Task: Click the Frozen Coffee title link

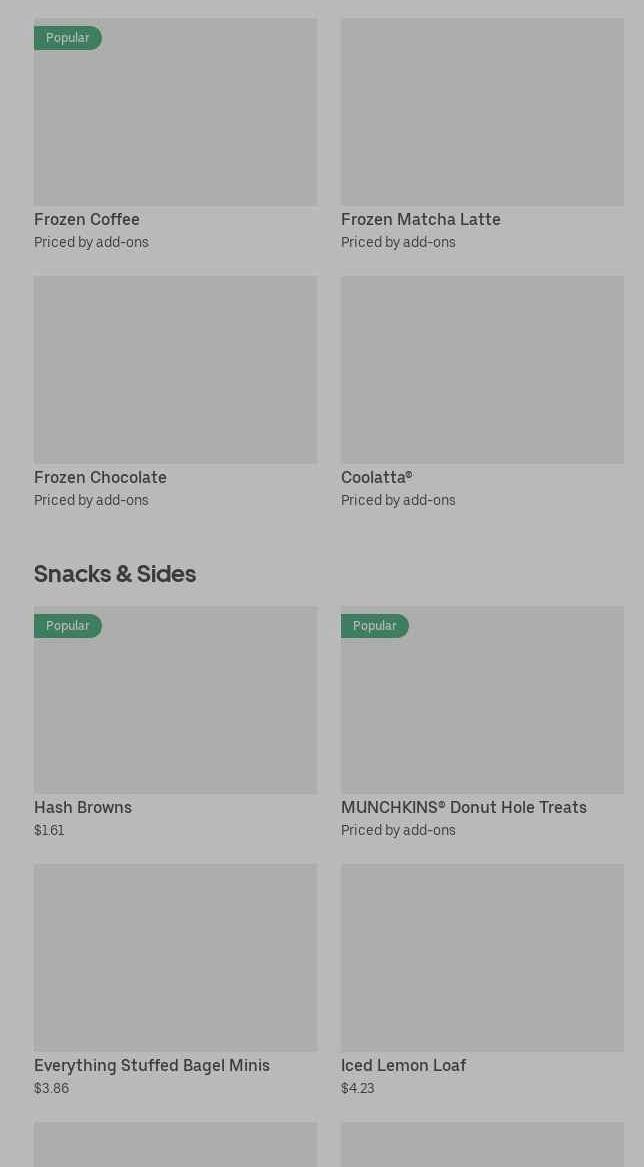Action: [x=87, y=219]
